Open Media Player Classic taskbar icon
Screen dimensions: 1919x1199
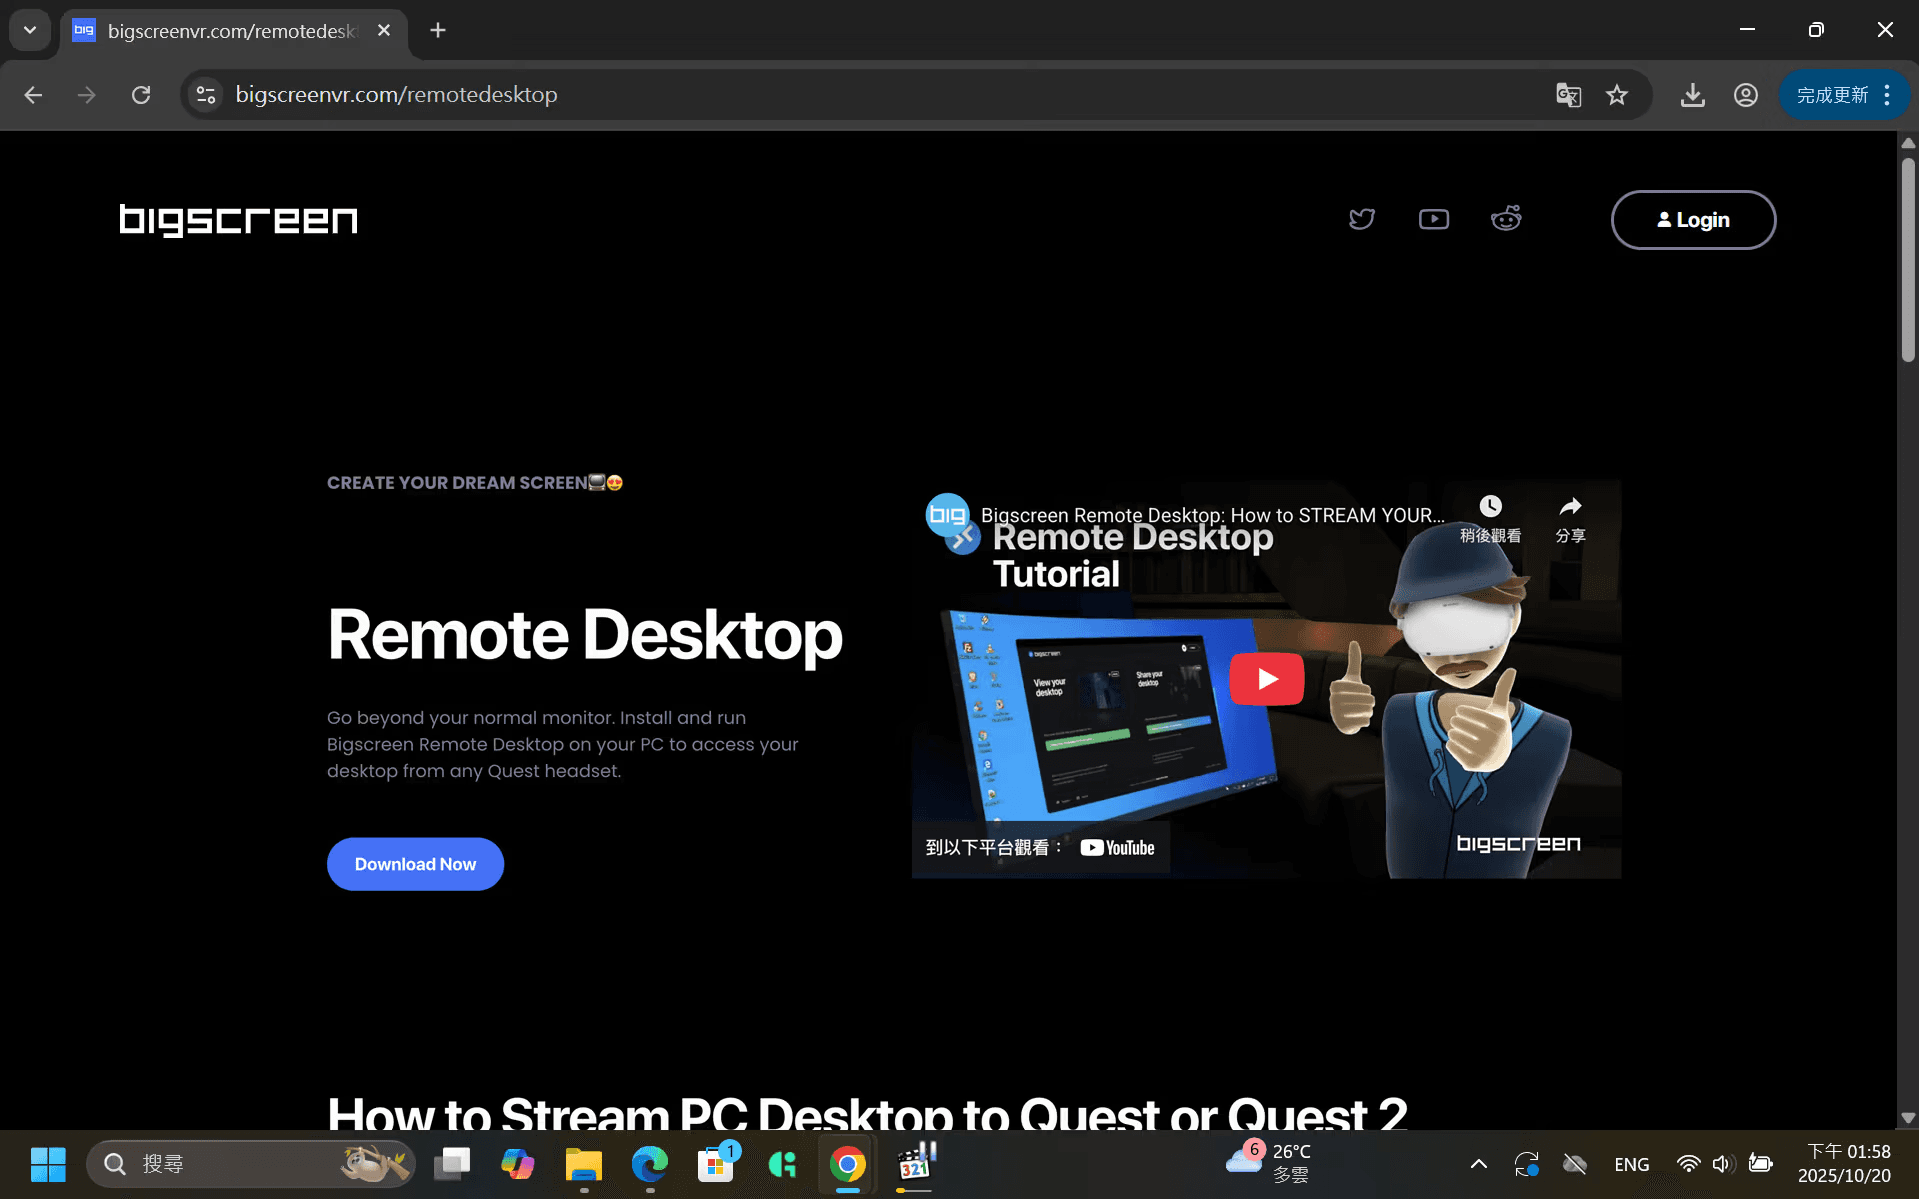click(914, 1164)
